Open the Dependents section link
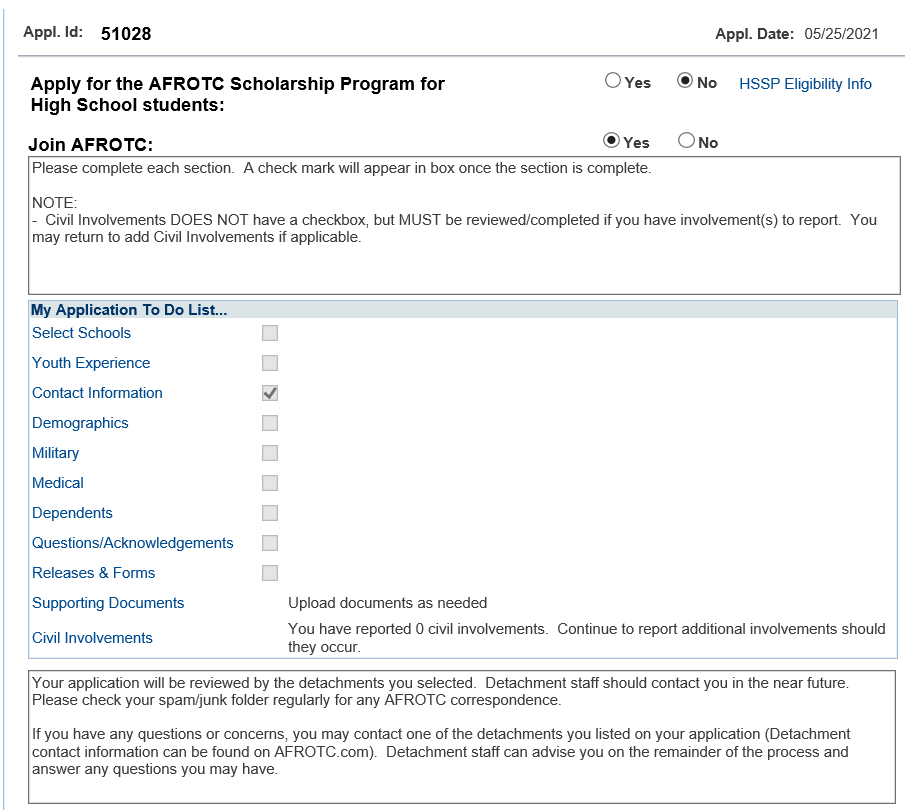Image resolution: width=905 pixels, height=810 pixels. pos(72,513)
